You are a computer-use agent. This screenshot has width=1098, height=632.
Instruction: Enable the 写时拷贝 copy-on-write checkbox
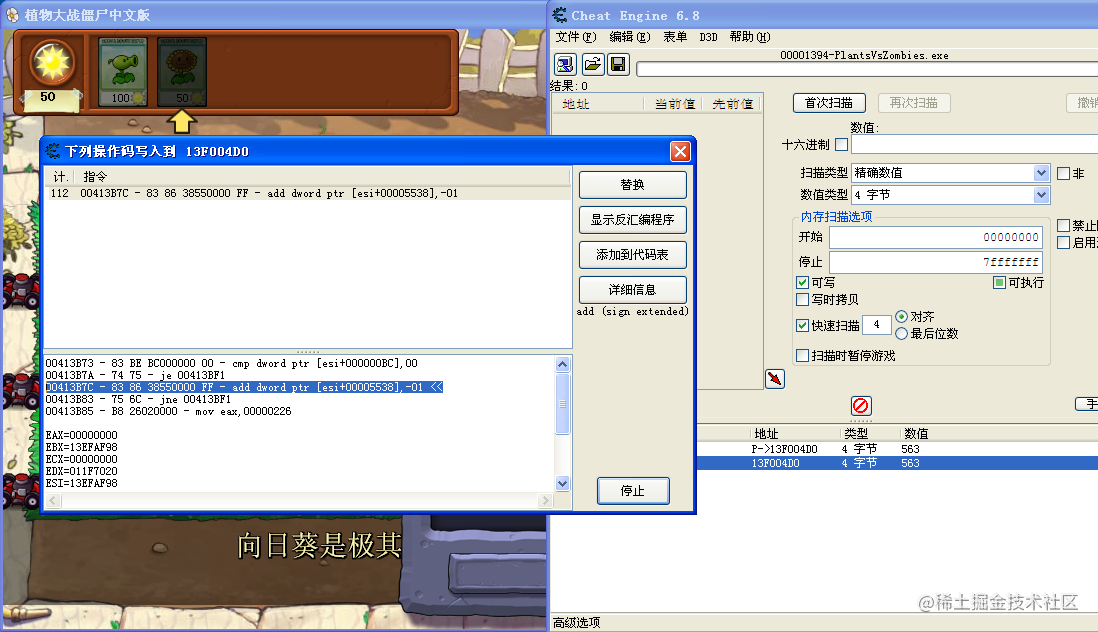tap(802, 300)
